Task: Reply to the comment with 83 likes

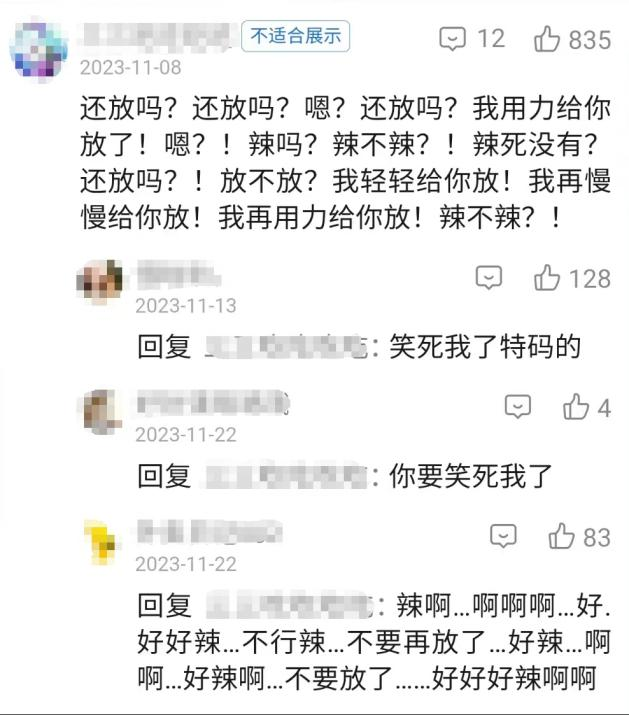Action: pos(503,536)
